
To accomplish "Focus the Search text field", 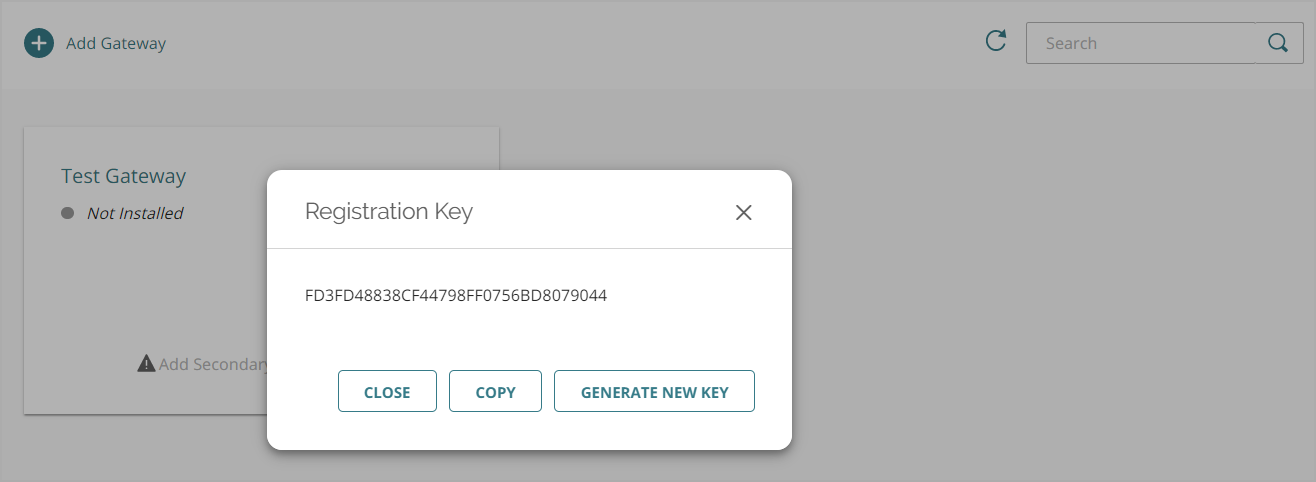I will pyautogui.click(x=1140, y=44).
